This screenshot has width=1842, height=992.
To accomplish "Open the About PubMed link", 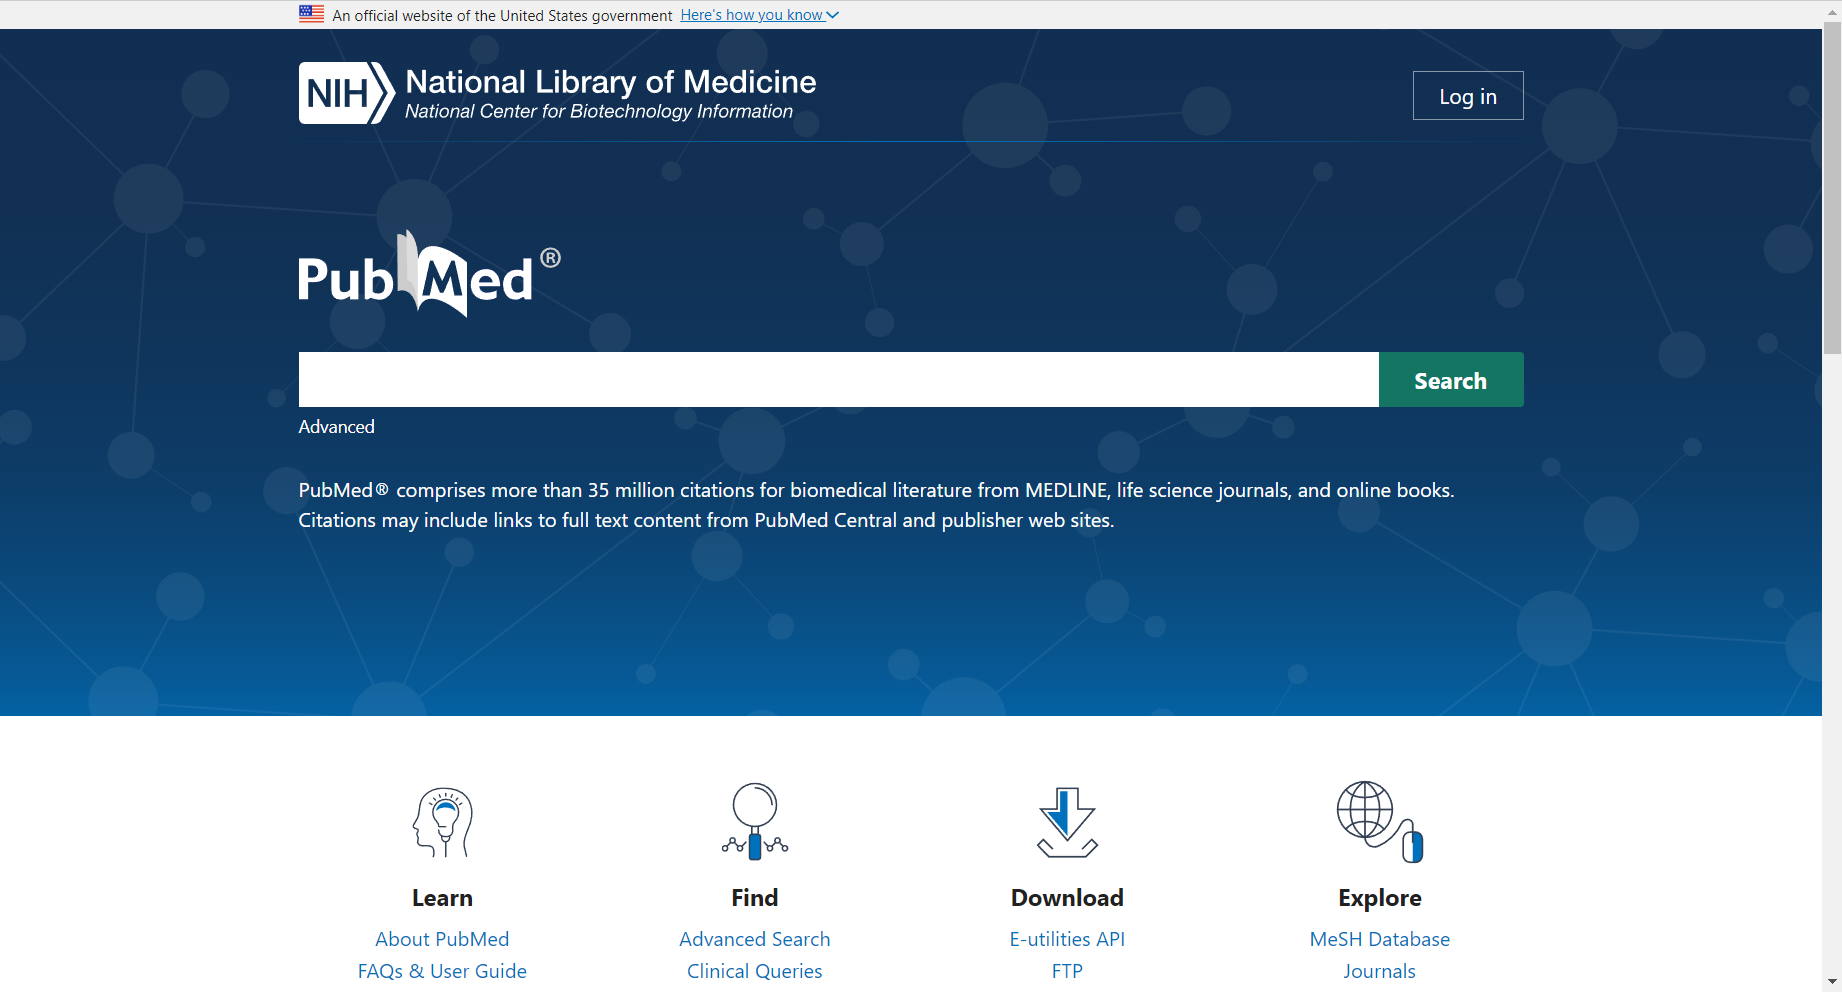I will [442, 939].
